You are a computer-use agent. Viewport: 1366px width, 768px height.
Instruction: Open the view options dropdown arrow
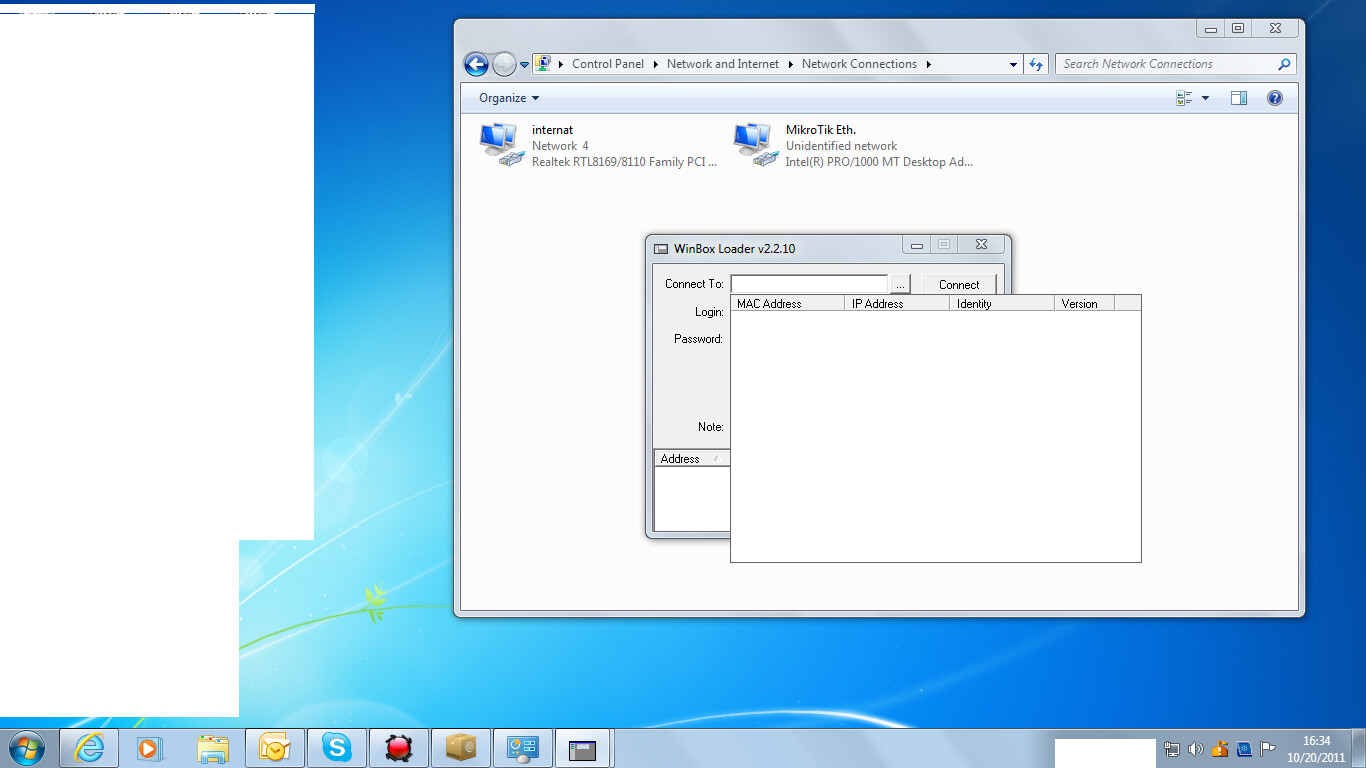pyautogui.click(x=1205, y=98)
